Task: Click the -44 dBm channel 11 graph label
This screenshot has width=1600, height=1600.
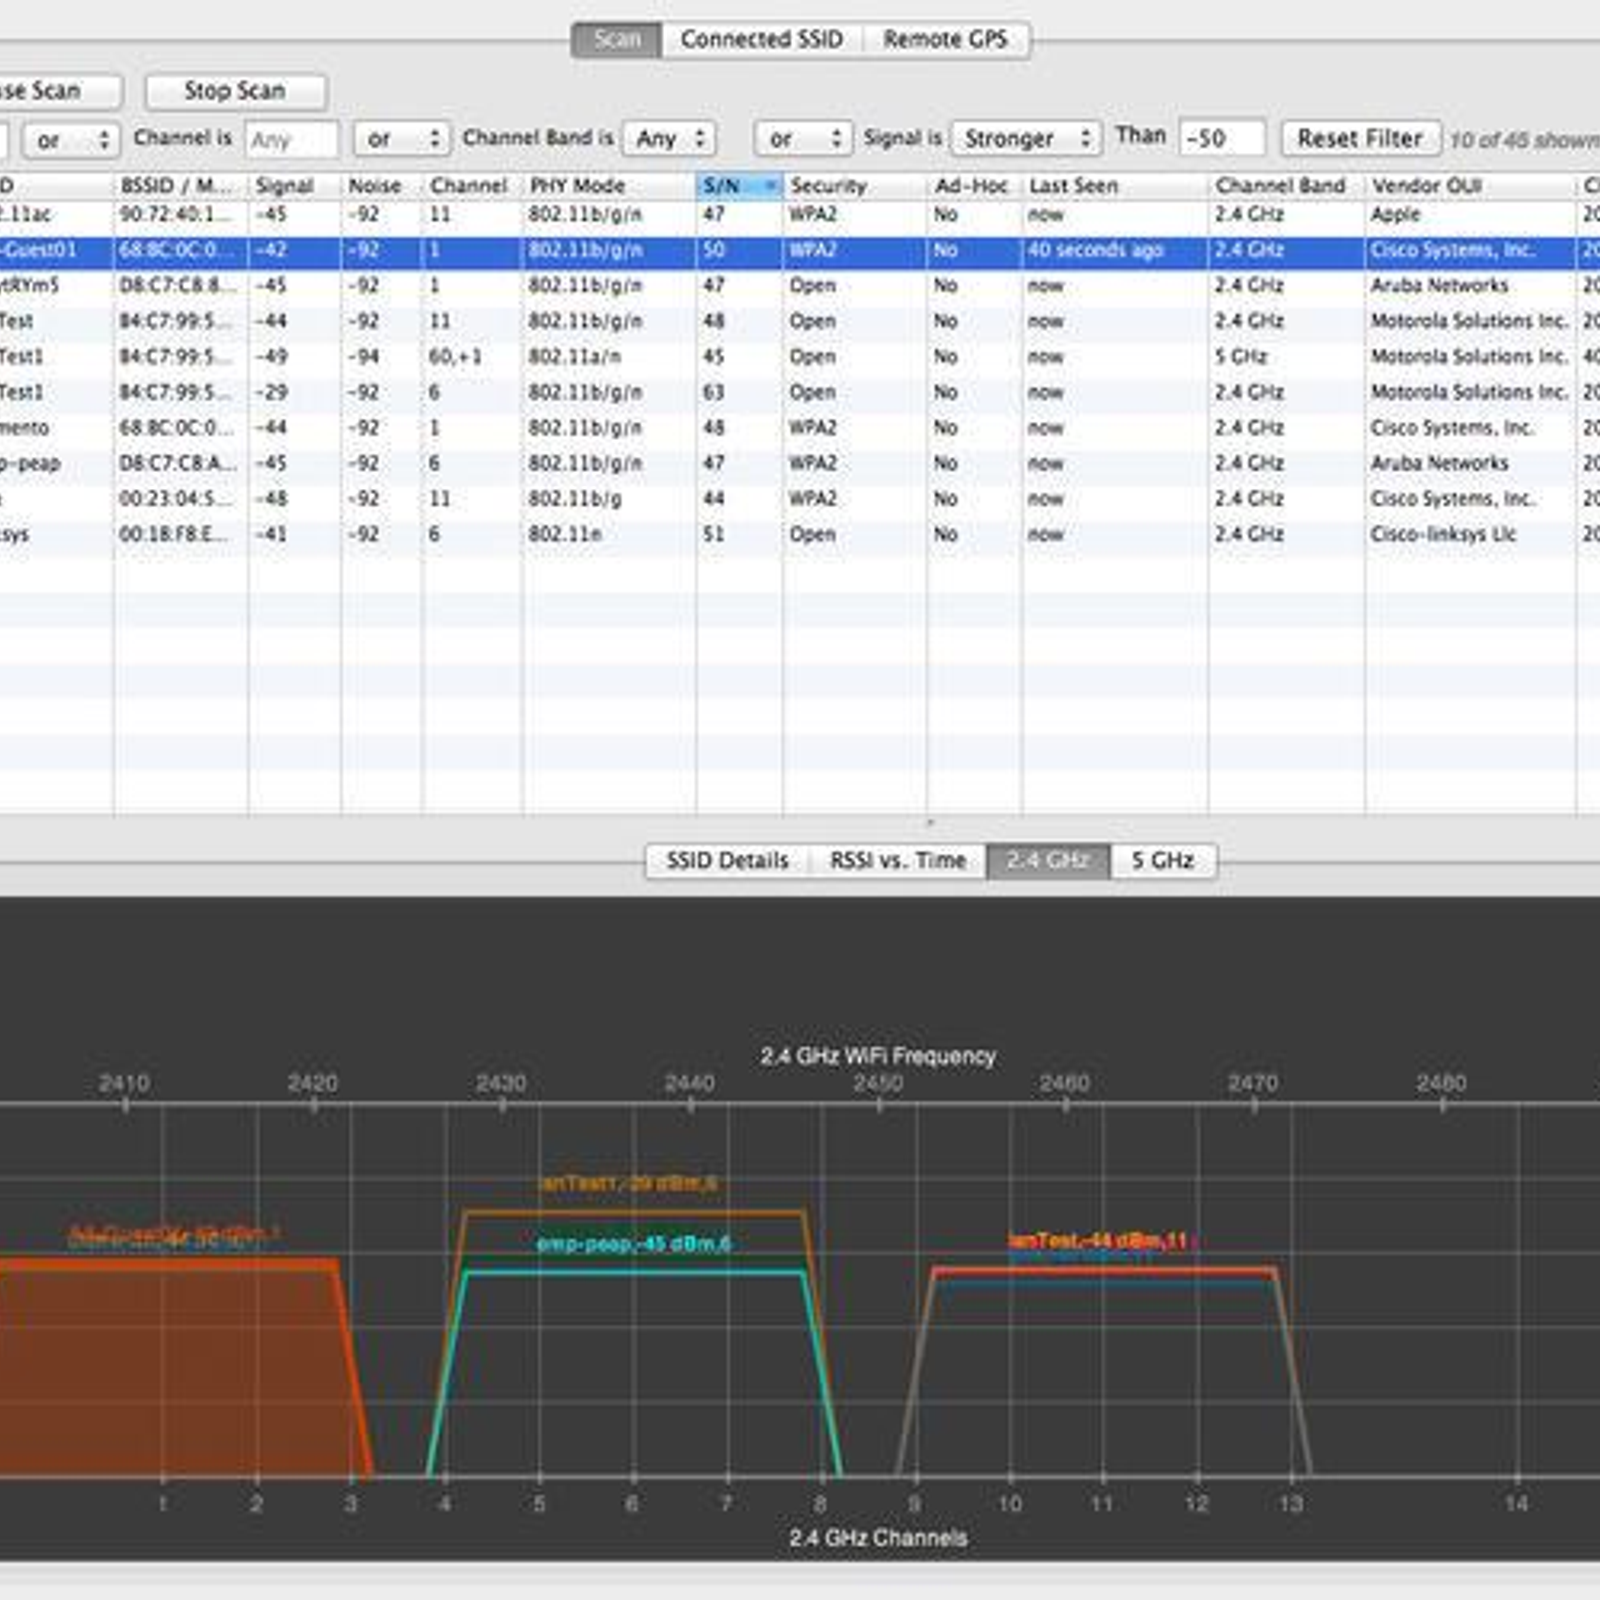Action: pos(1098,1242)
